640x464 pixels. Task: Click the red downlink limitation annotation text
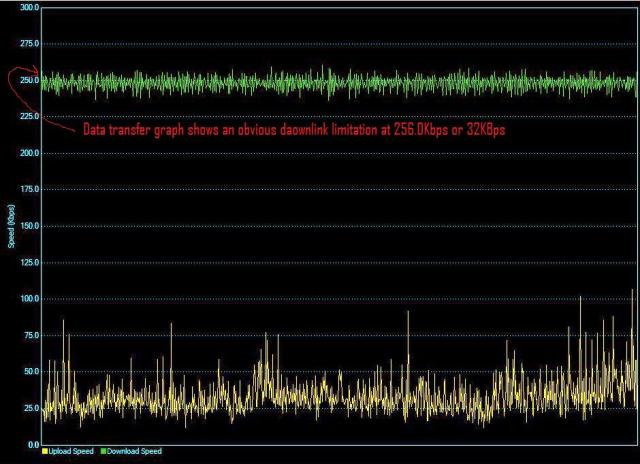(x=294, y=130)
